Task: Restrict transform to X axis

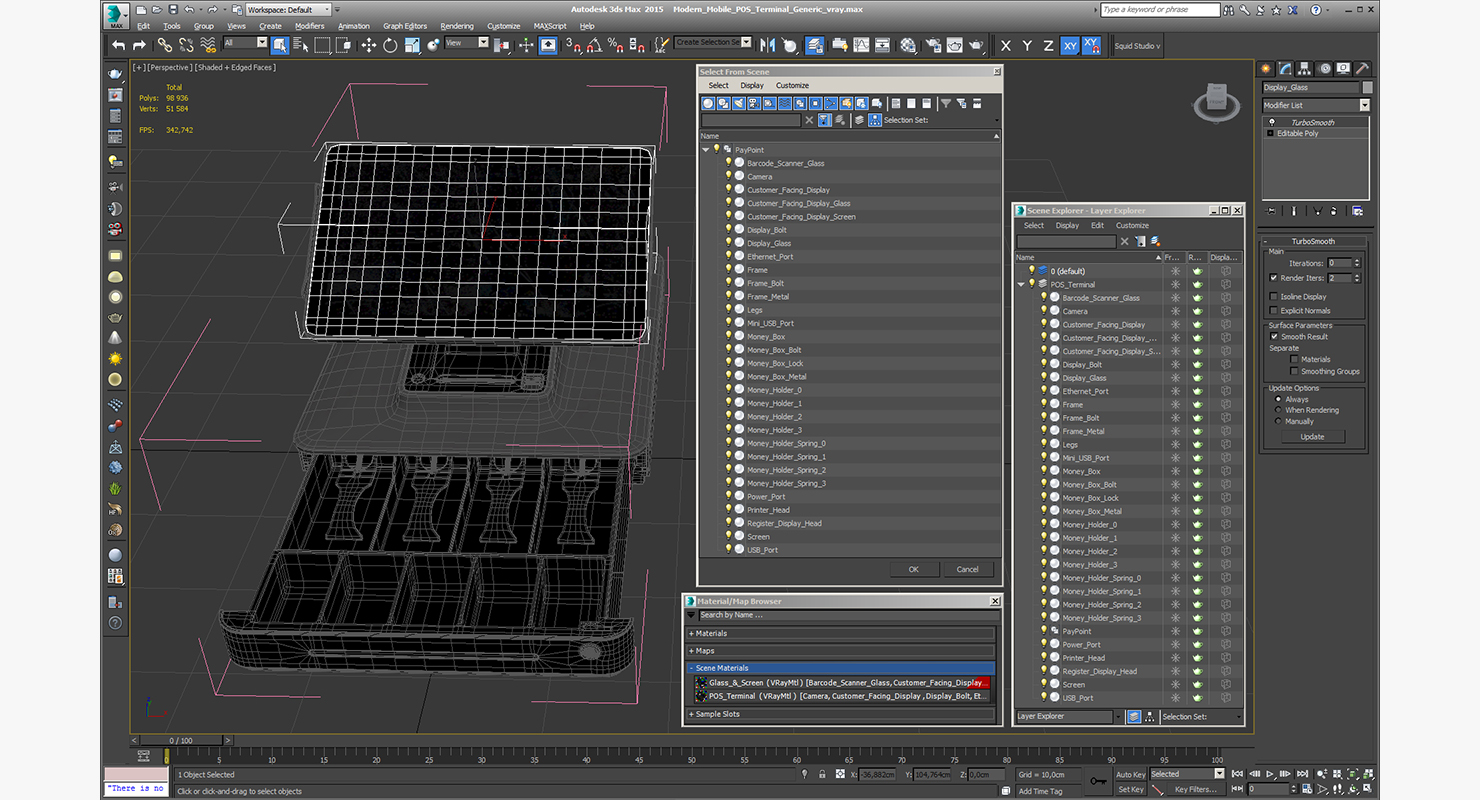Action: tap(1005, 46)
